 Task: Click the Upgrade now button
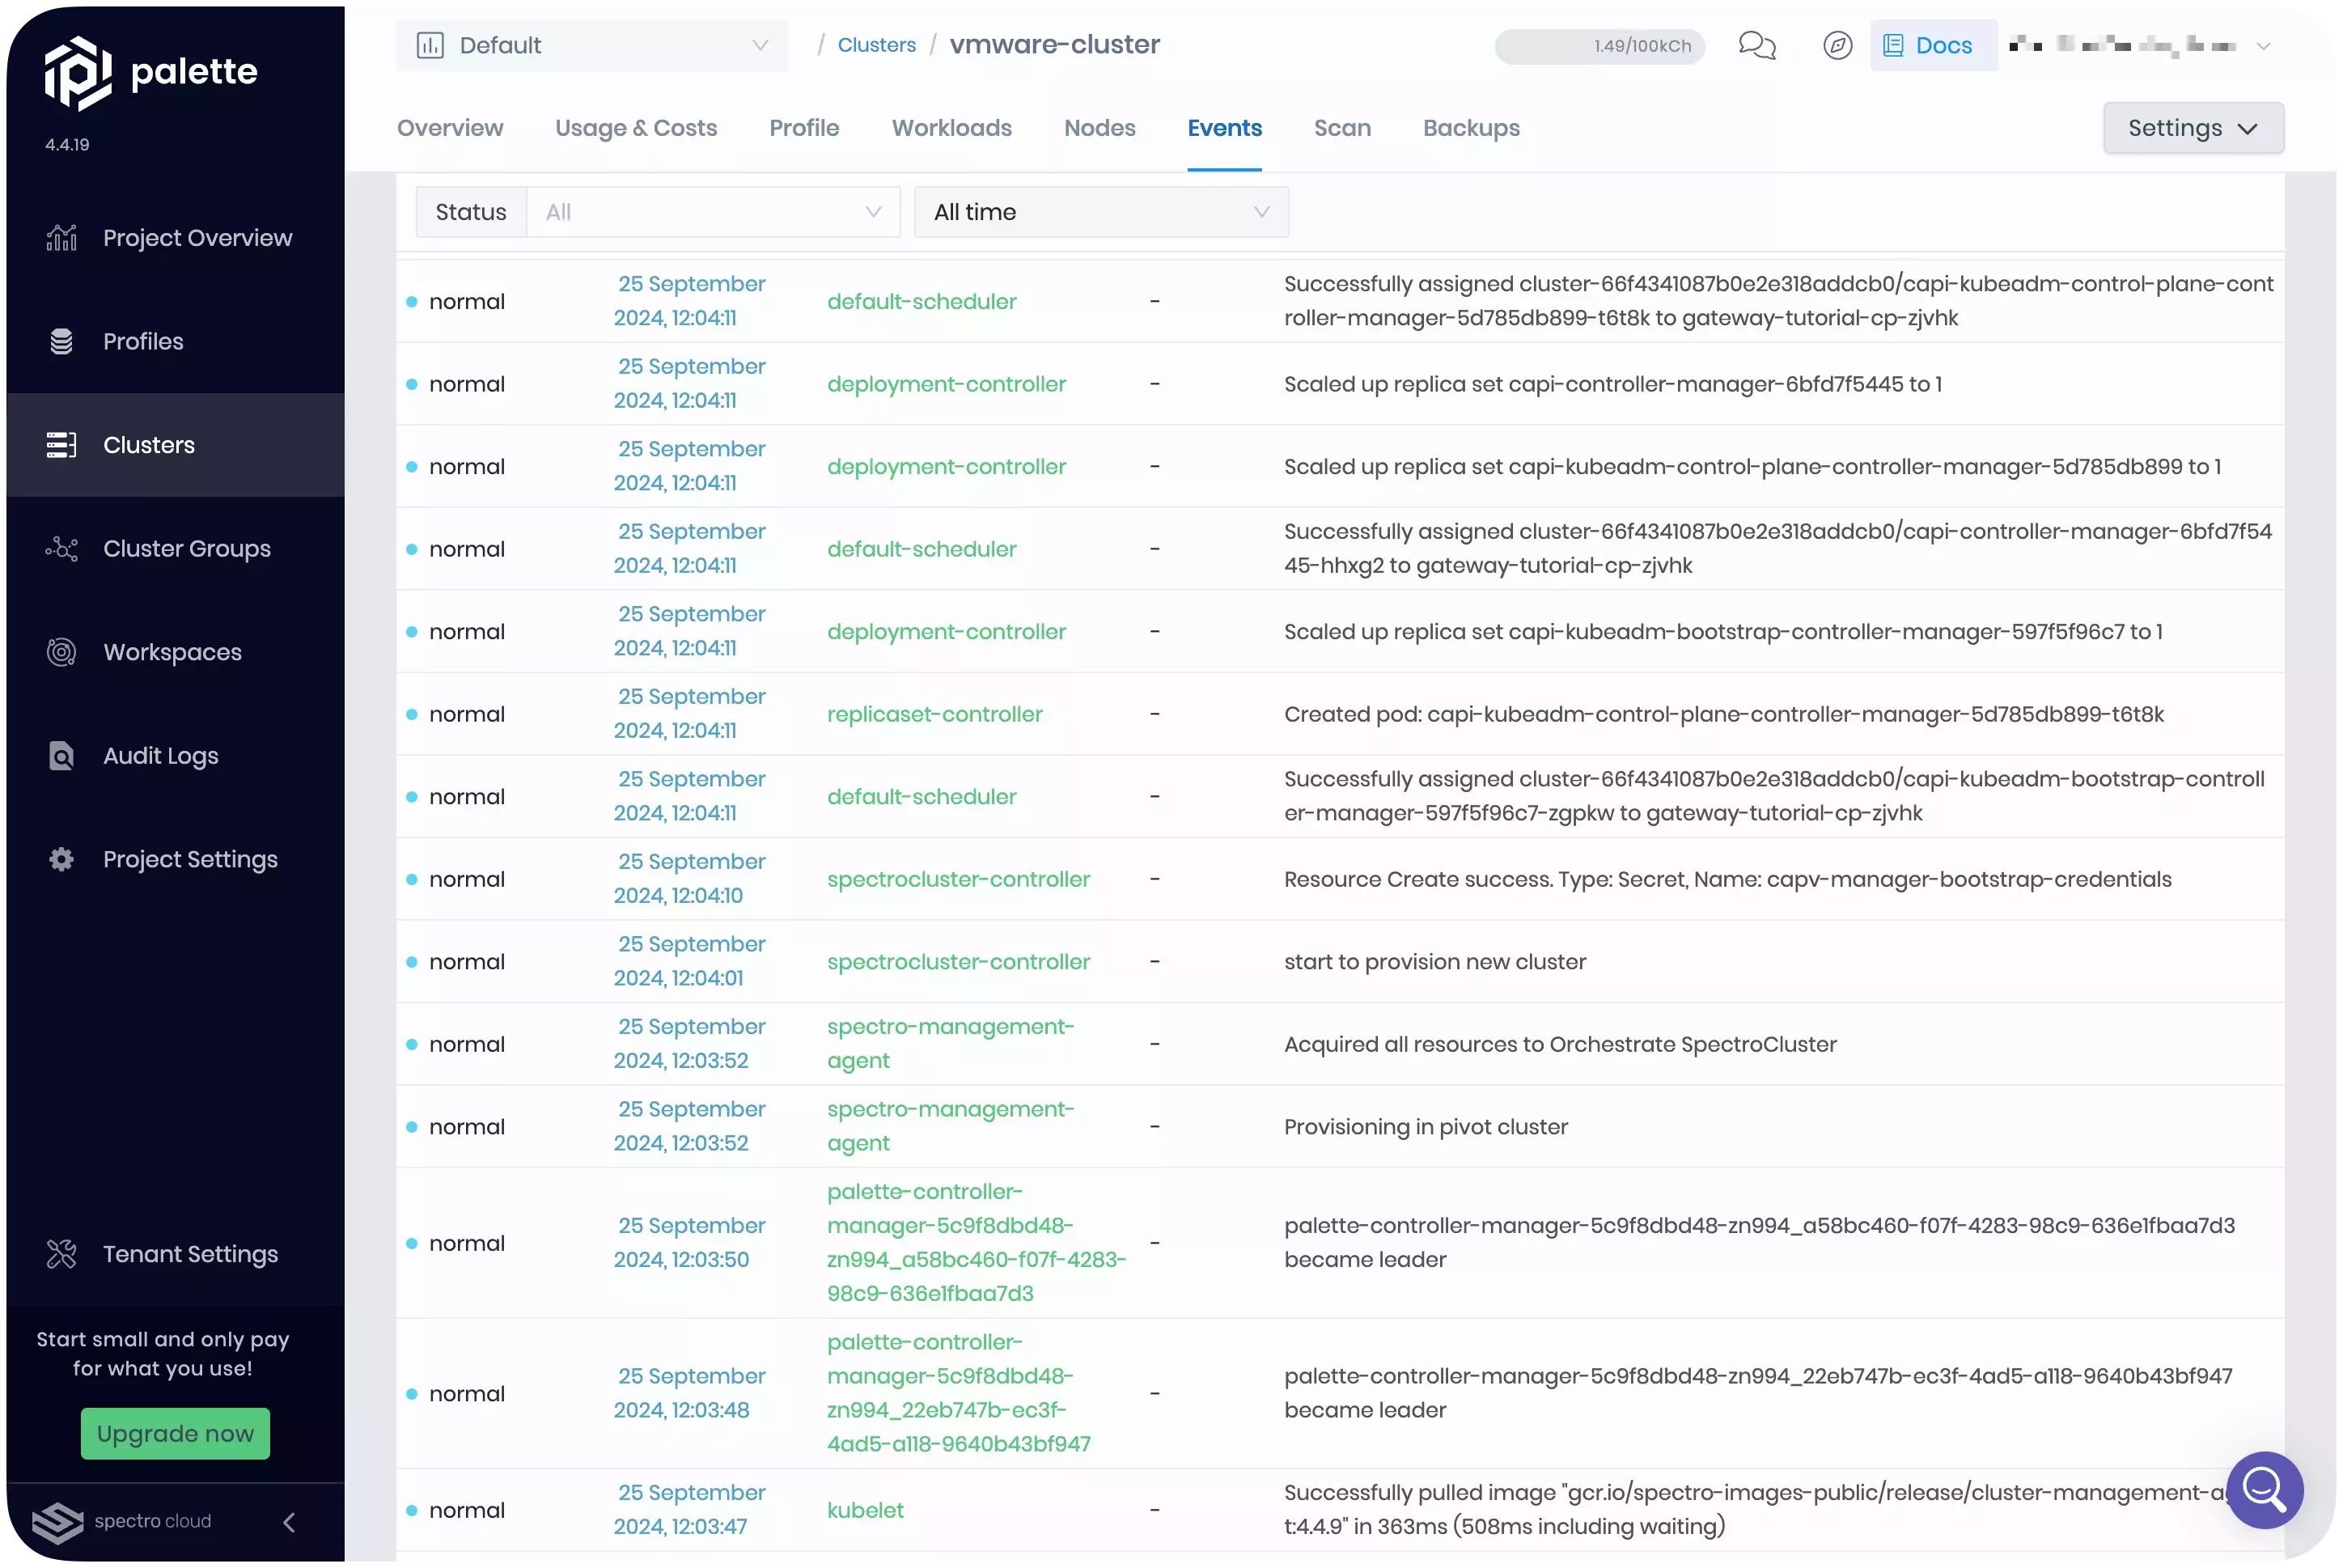click(175, 1433)
